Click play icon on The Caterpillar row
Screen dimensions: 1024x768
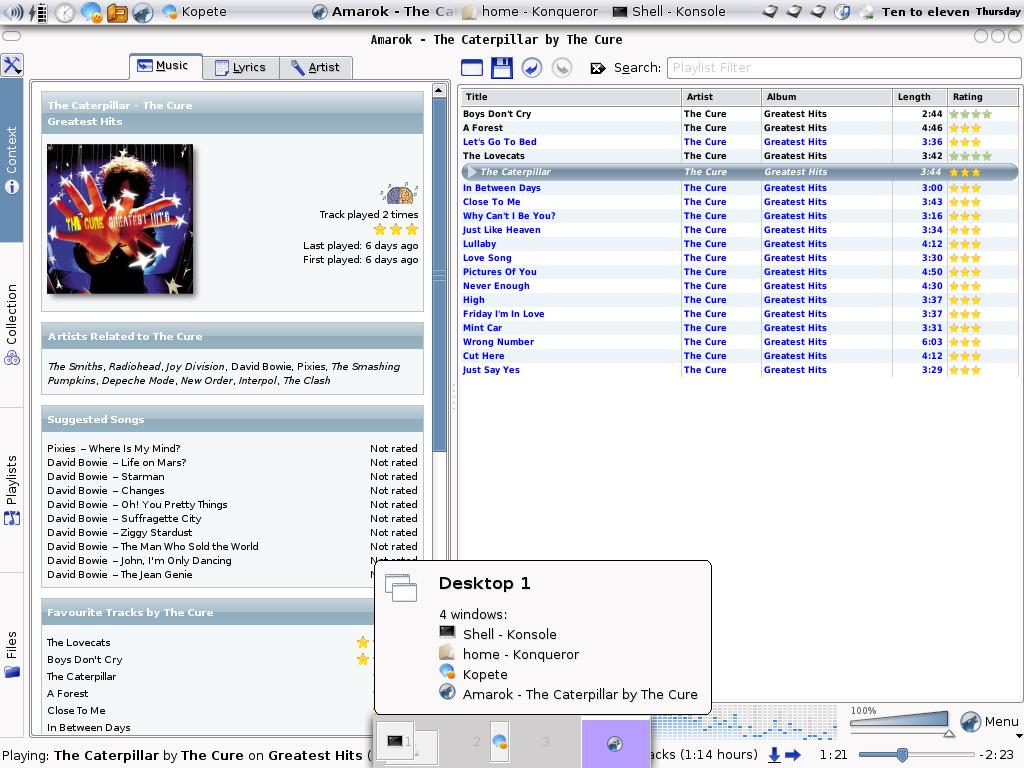[x=472, y=172]
